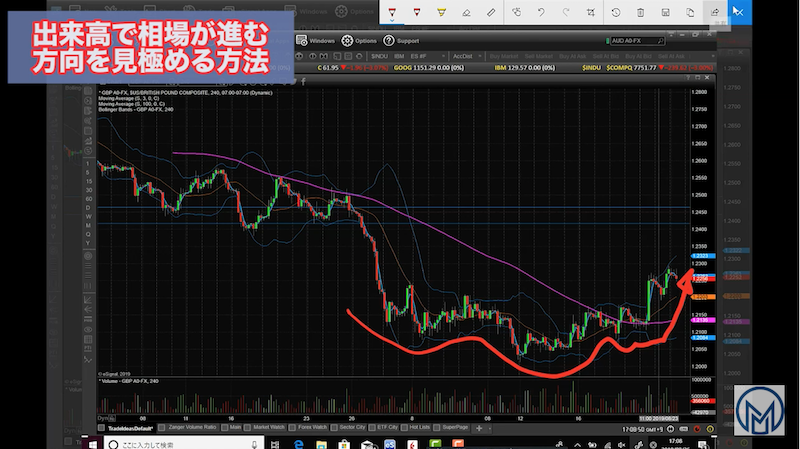Screen dimensions: 800x449
Task: Choose the eraser tool
Action: (x=465, y=12)
